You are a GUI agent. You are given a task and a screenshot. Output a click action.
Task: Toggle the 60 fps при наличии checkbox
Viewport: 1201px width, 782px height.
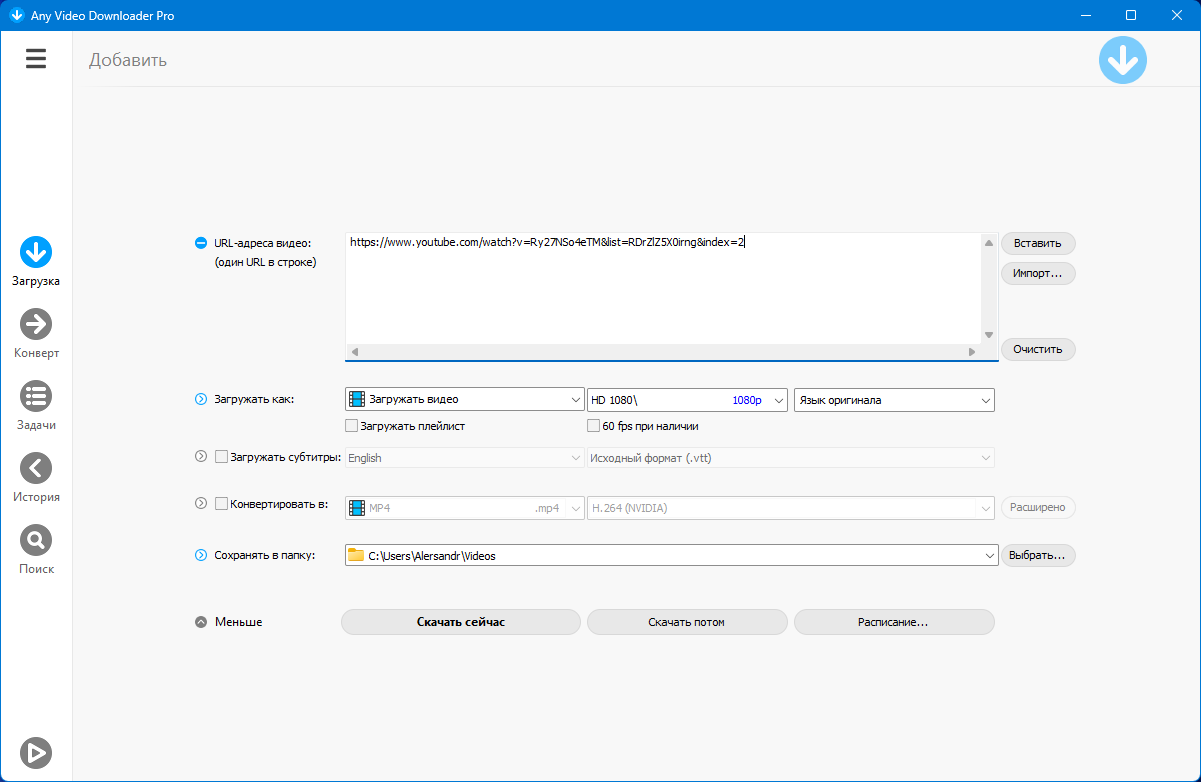pos(594,426)
